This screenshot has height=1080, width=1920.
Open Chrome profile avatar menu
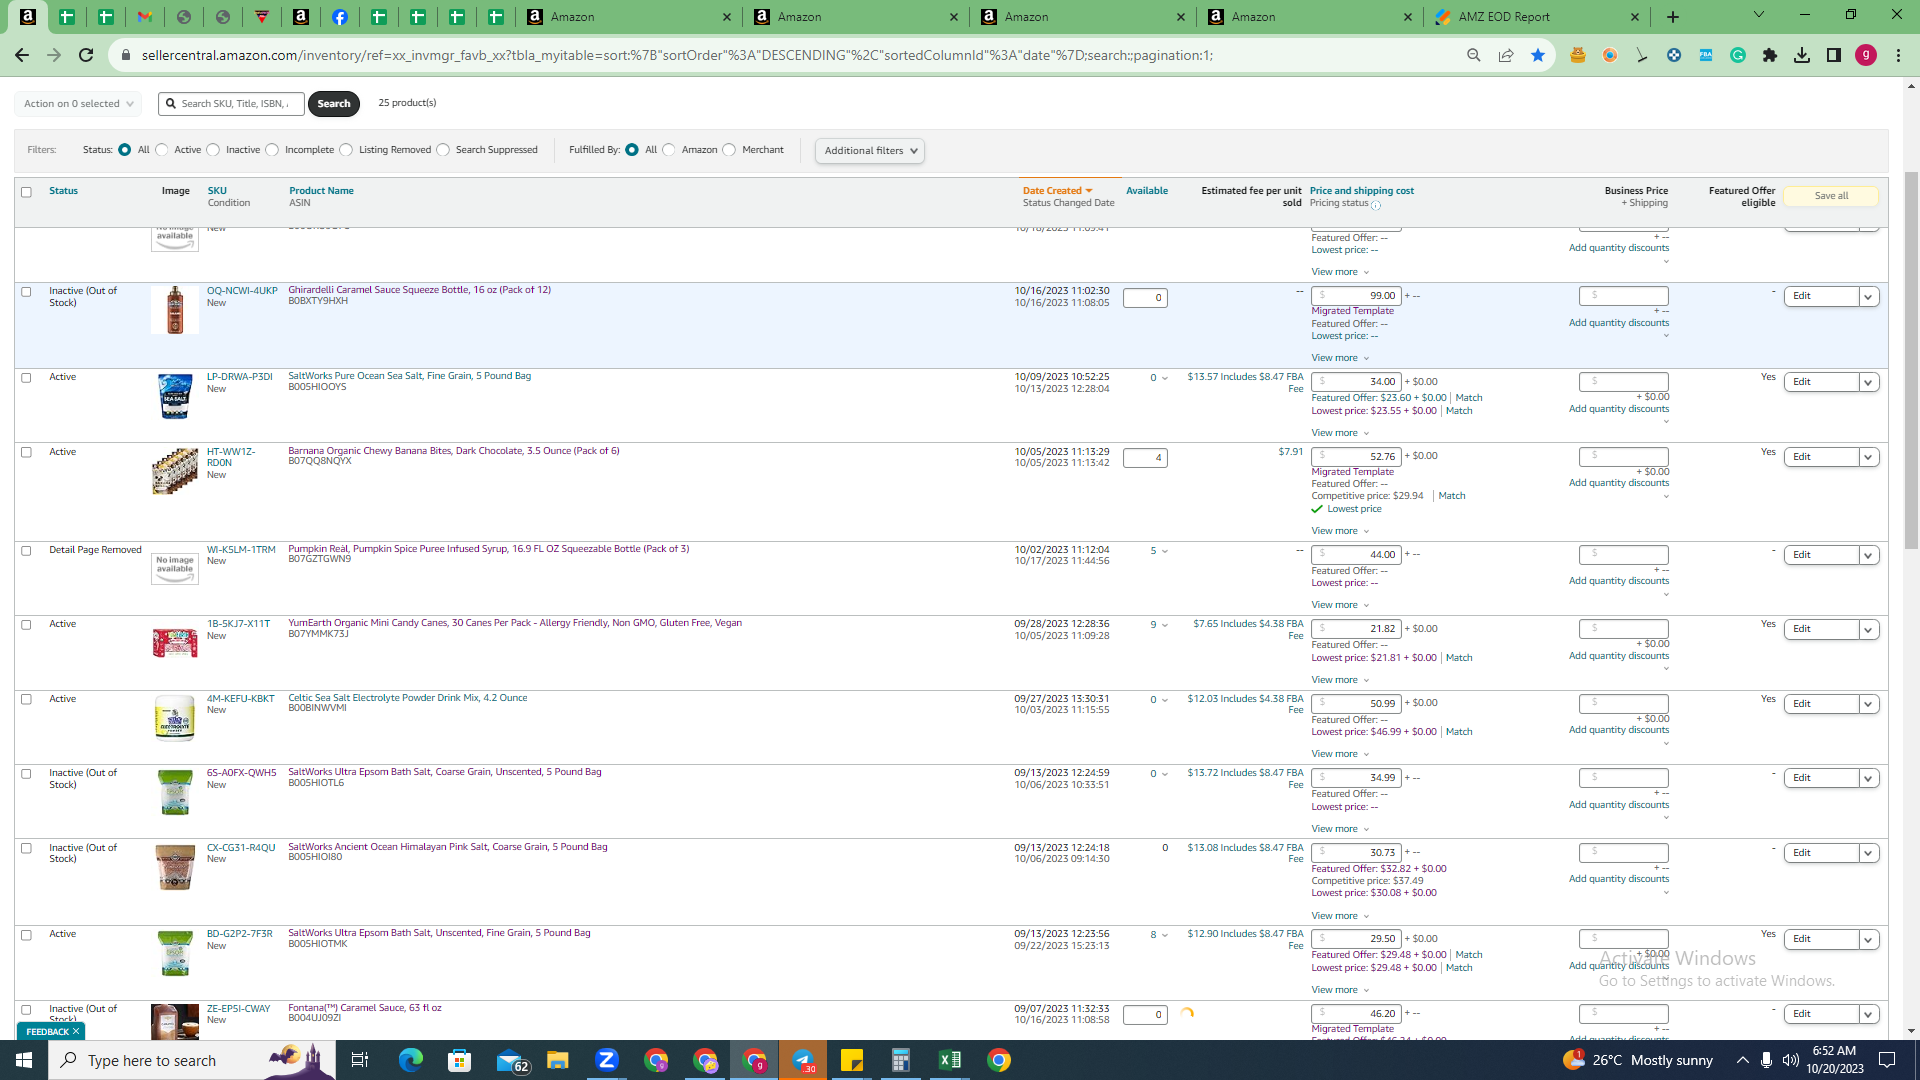pos(1866,55)
